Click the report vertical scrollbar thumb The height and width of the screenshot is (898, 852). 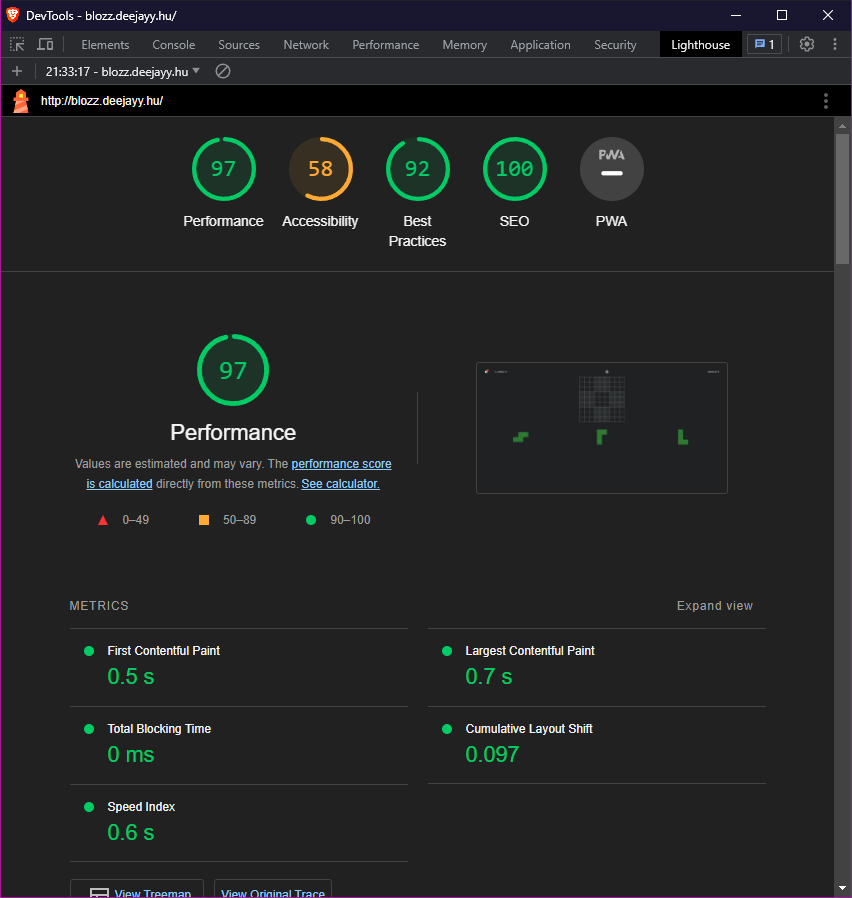point(842,199)
